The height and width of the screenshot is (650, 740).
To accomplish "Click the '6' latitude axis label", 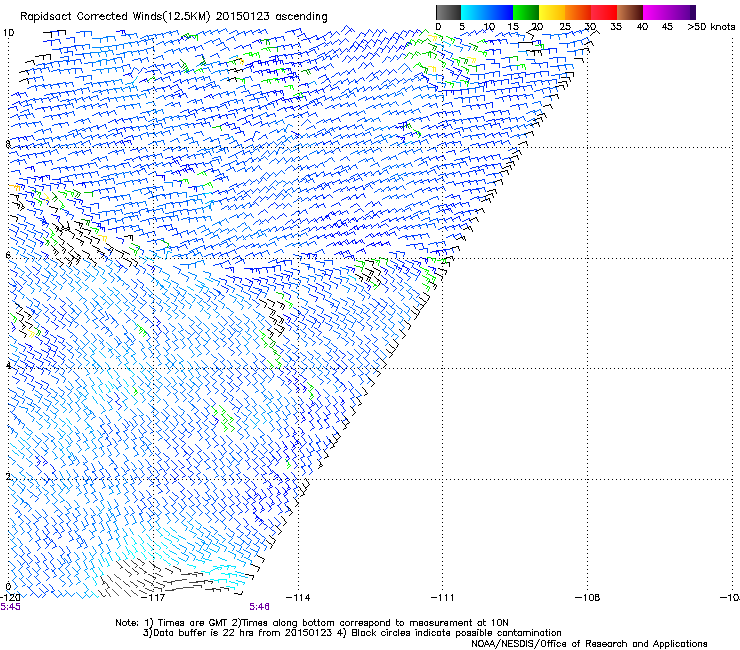I will click(8, 255).
